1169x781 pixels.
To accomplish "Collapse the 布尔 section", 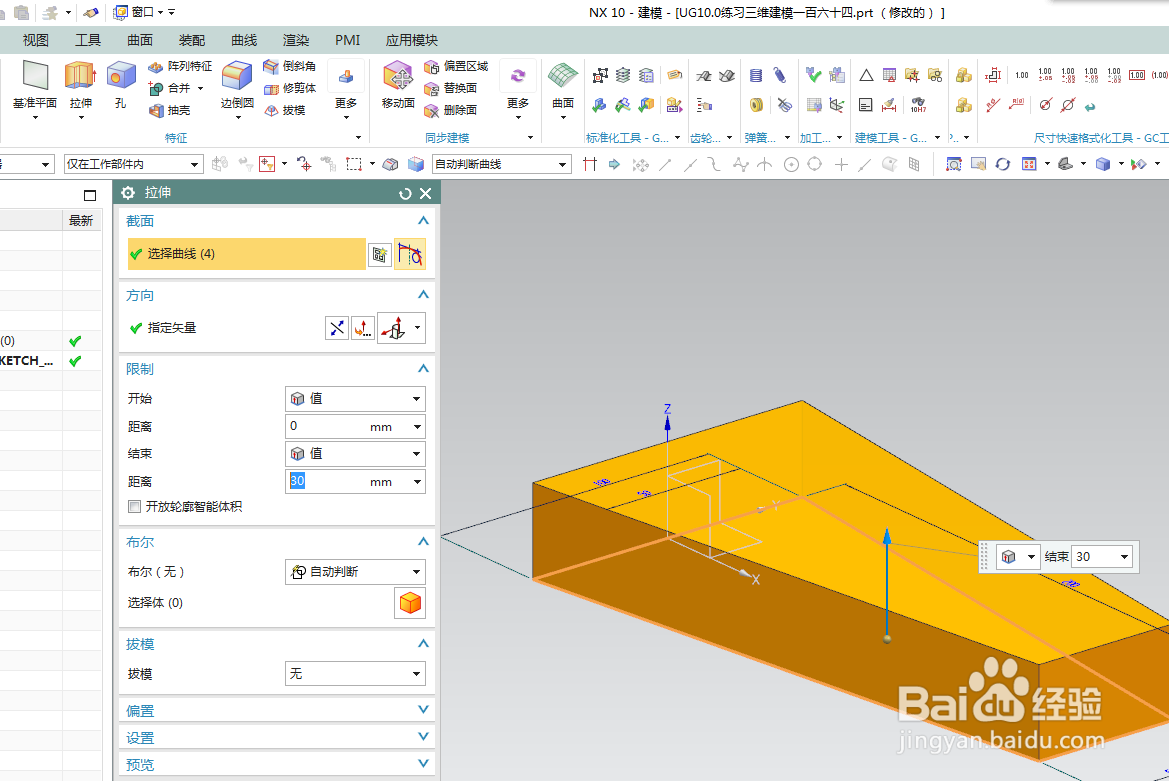I will pos(423,542).
